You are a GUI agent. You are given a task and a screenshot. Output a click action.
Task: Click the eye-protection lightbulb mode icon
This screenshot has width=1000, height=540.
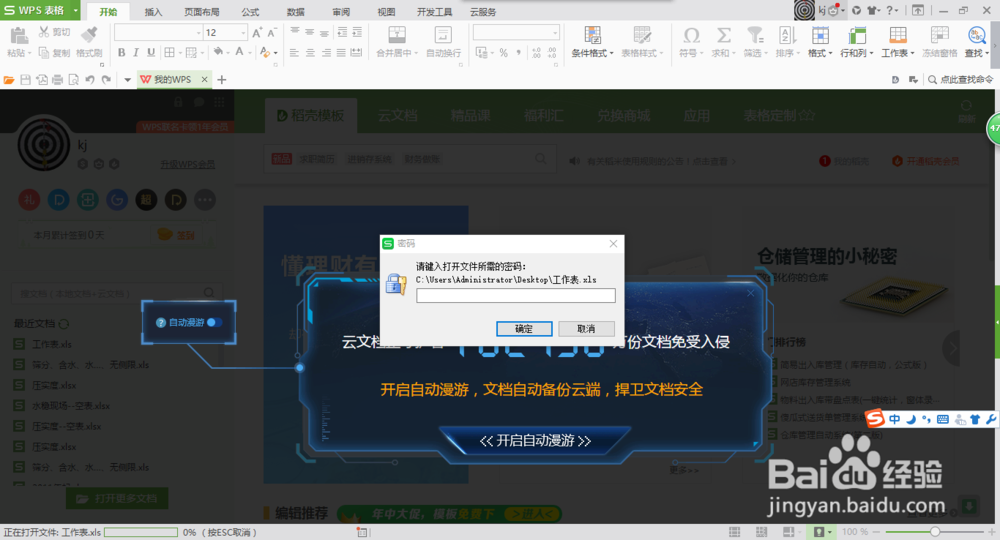point(819,532)
